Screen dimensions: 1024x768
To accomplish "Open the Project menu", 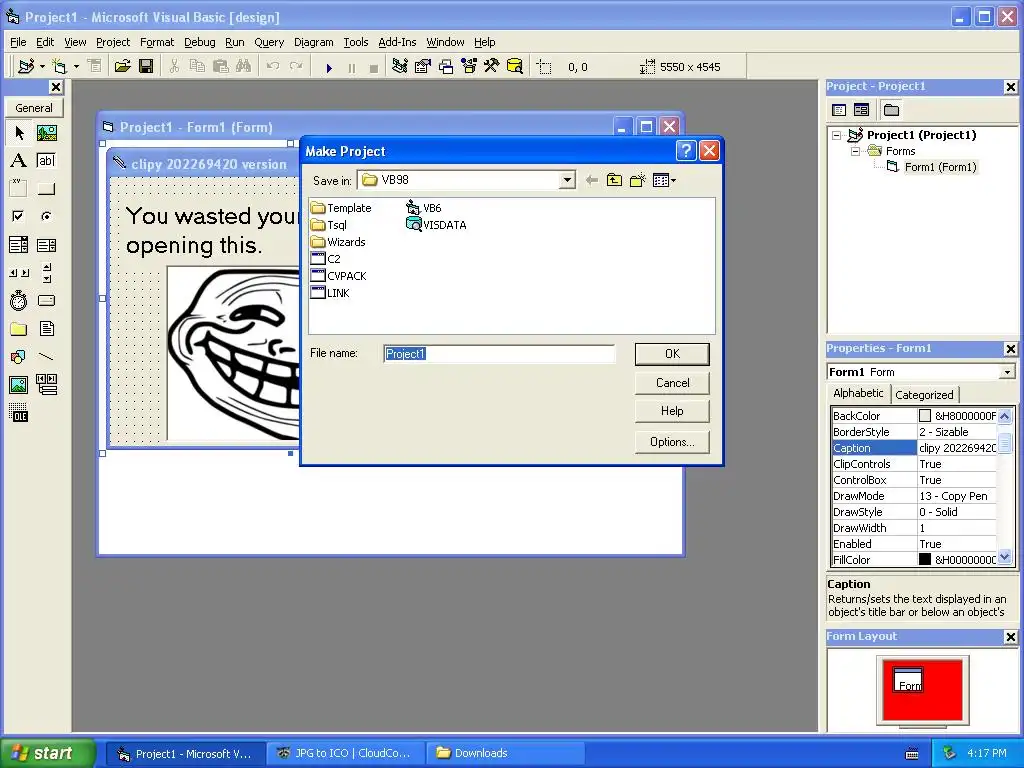I will click(x=113, y=42).
